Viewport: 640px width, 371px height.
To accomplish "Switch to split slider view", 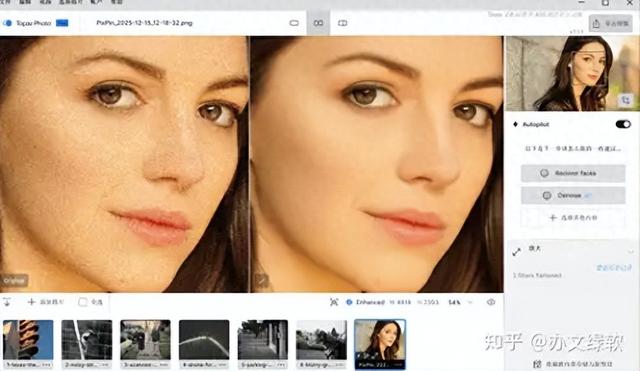I will pos(342,23).
